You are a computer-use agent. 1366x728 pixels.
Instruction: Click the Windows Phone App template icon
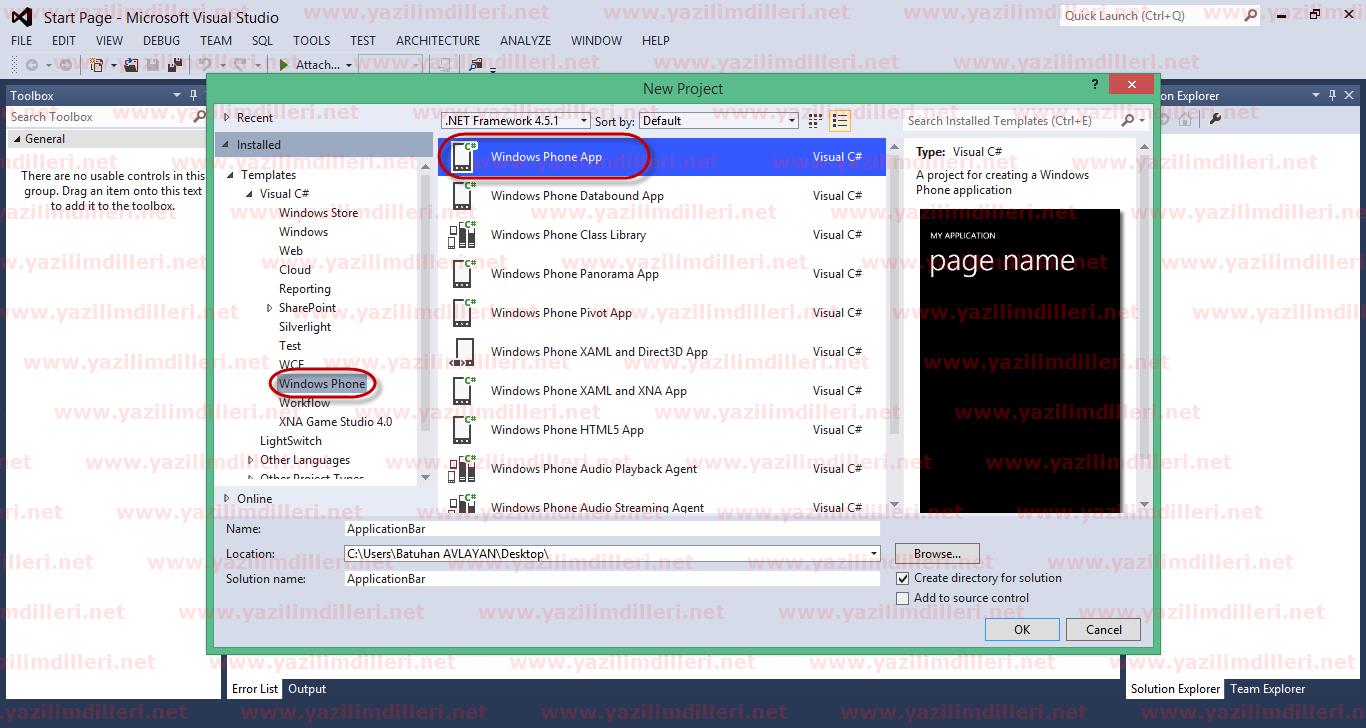[x=463, y=157]
